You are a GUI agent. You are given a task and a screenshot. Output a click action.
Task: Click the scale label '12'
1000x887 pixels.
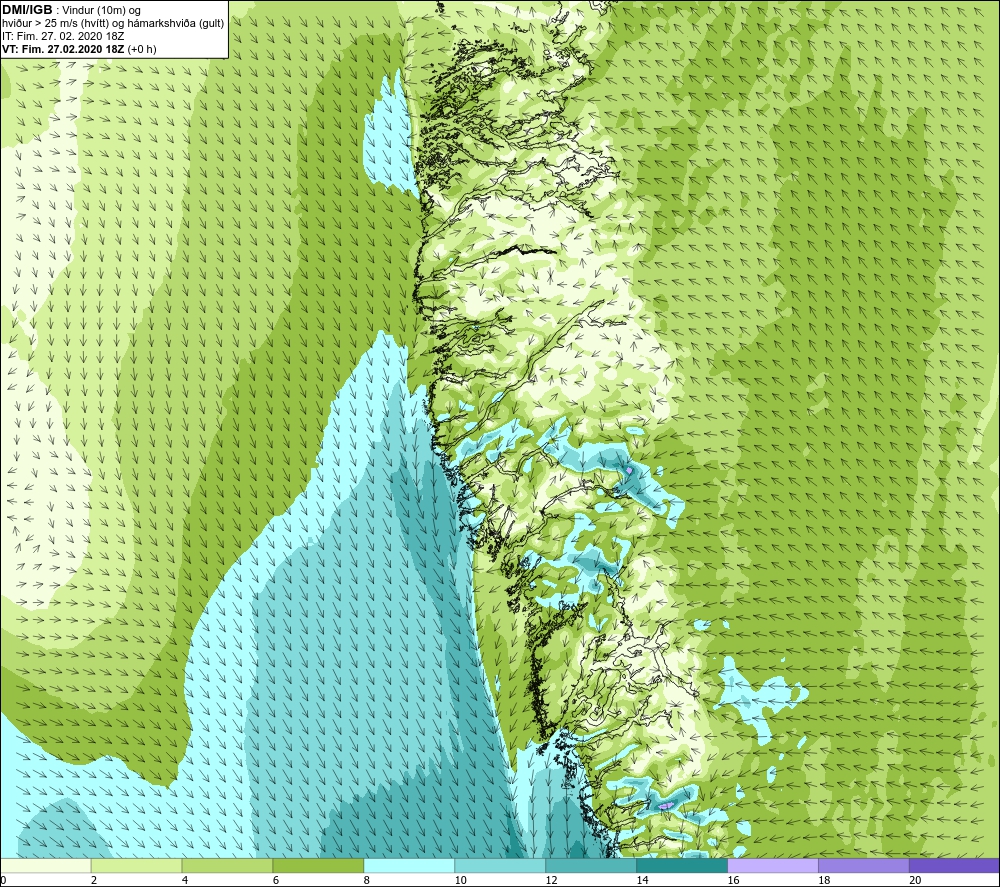552,880
